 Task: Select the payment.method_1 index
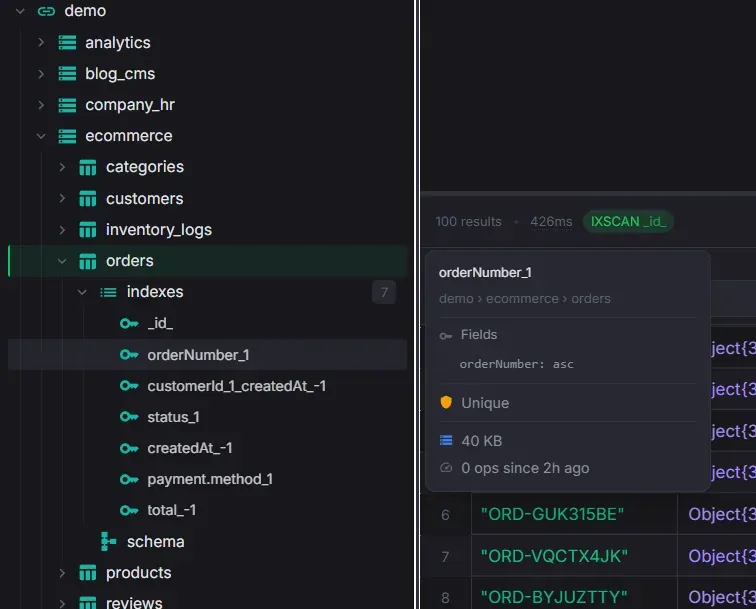click(x=209, y=479)
